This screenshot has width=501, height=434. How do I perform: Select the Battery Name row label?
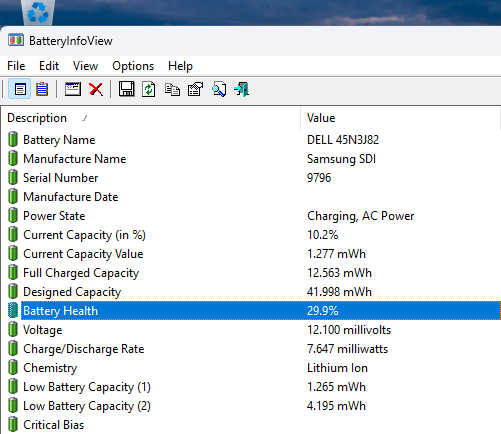click(x=59, y=140)
